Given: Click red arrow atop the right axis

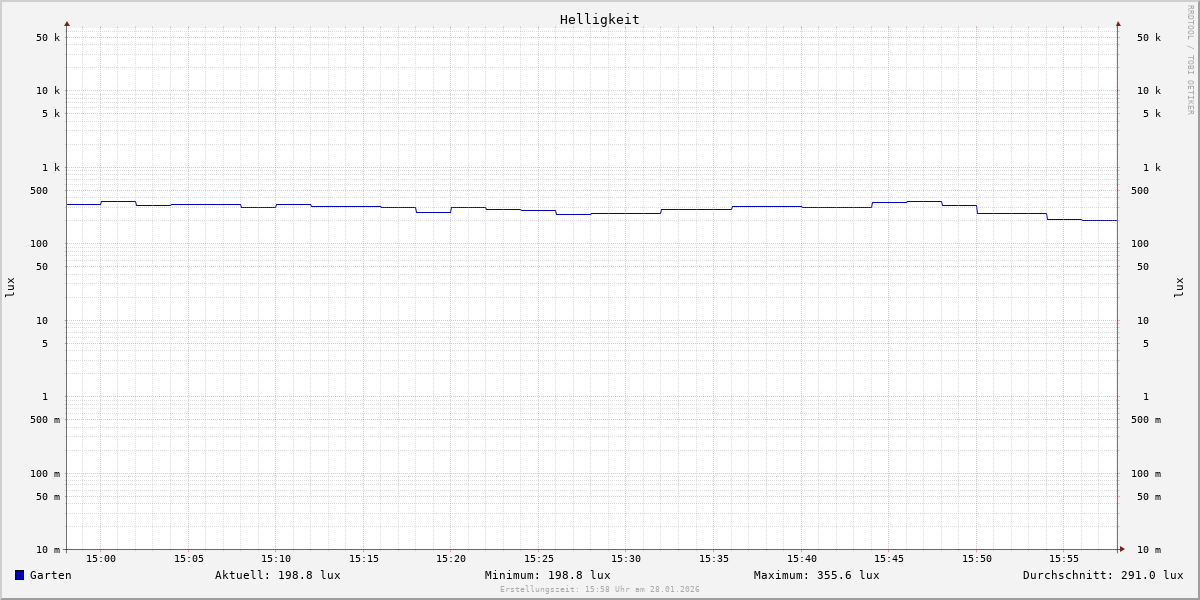Looking at the screenshot, I should (x=1118, y=23).
